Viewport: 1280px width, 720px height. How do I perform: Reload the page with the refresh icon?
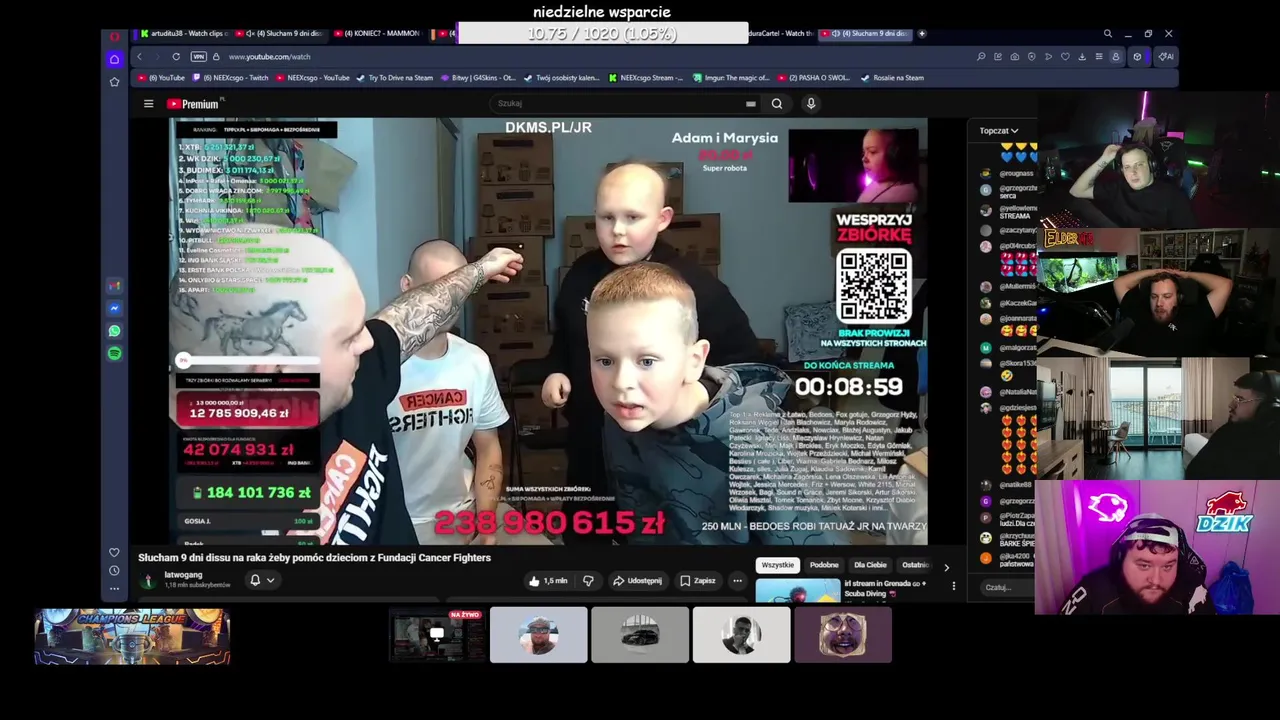(176, 57)
